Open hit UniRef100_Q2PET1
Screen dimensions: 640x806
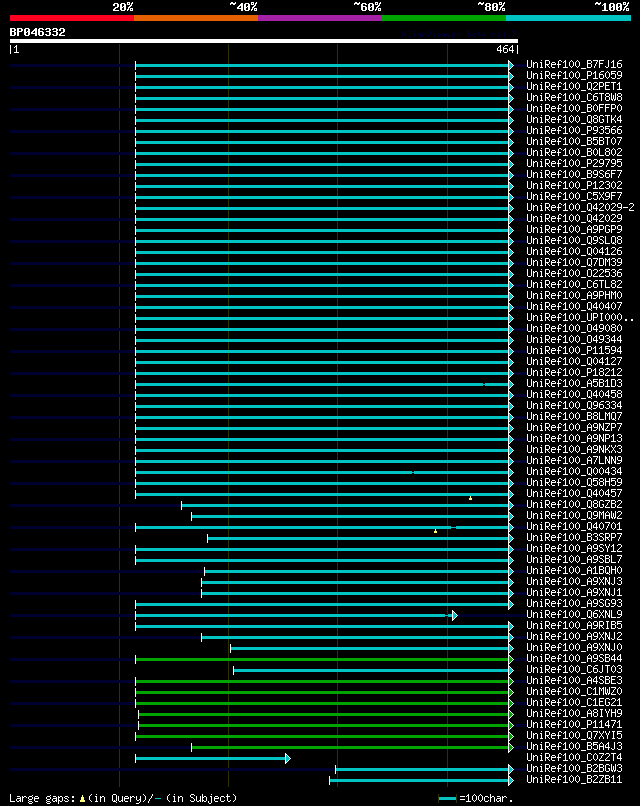coord(574,86)
